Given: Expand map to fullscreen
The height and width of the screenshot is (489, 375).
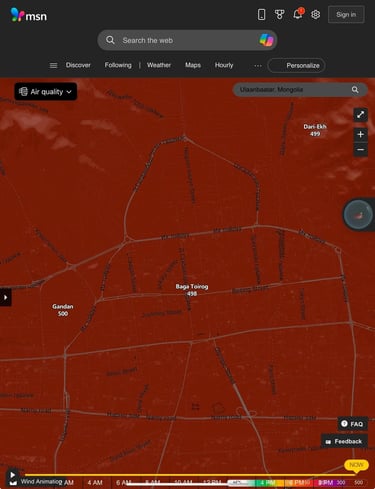Looking at the screenshot, I should [x=360, y=115].
